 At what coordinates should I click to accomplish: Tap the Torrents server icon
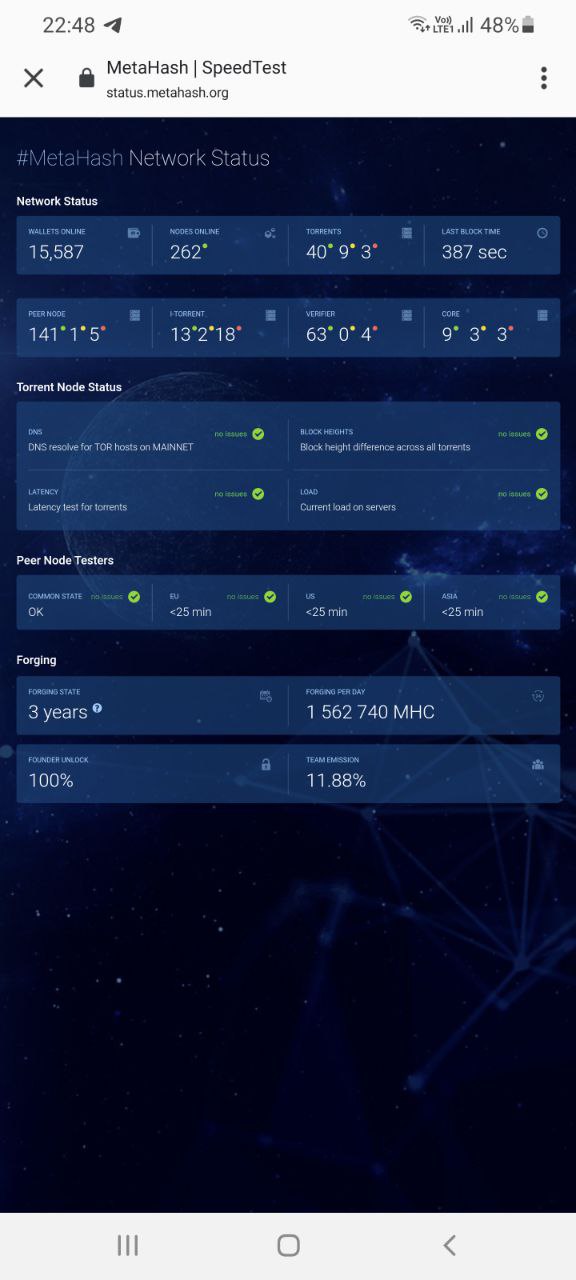point(407,233)
